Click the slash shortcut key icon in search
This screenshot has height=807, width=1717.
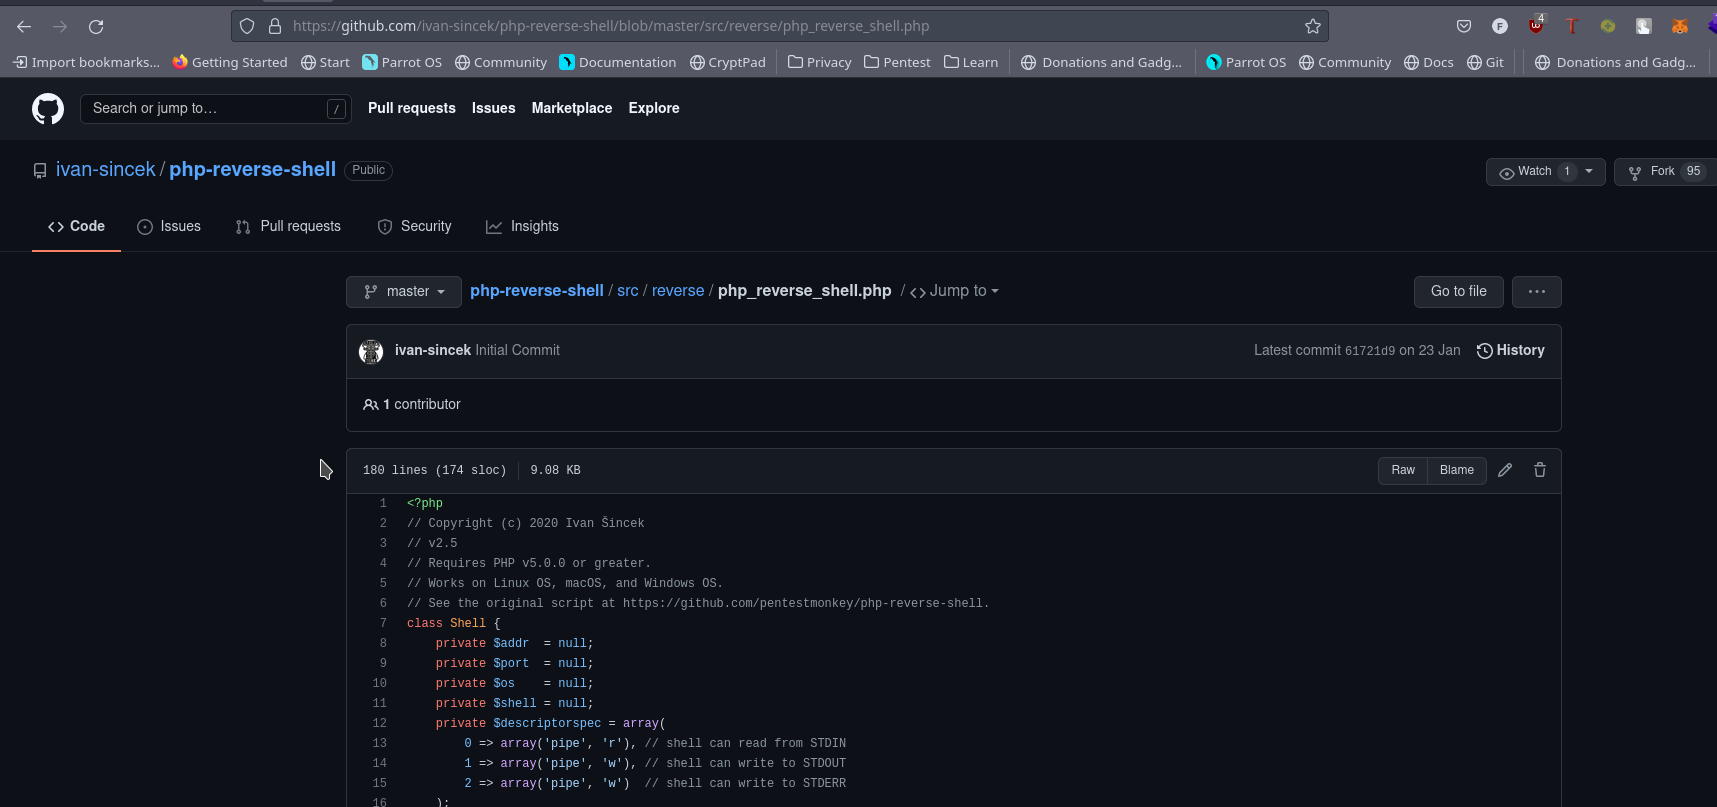[x=336, y=109]
